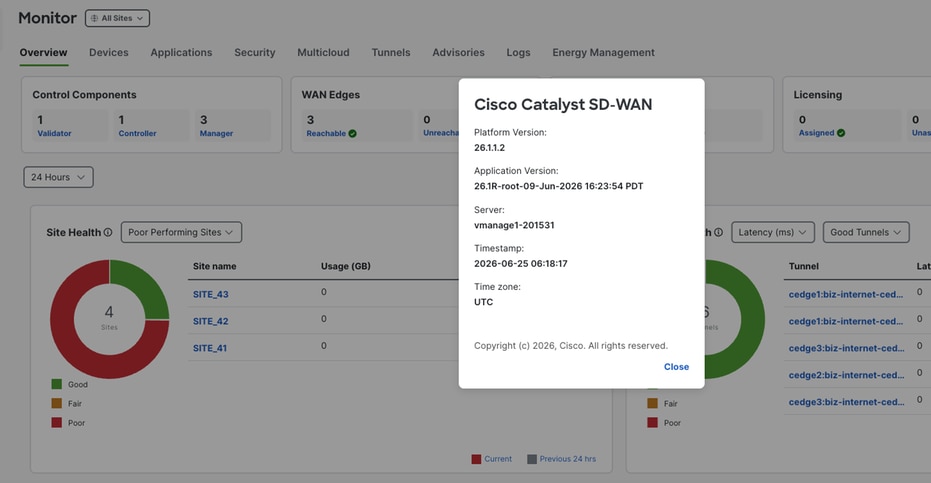Open the All Sites selector dropdown

point(117,18)
